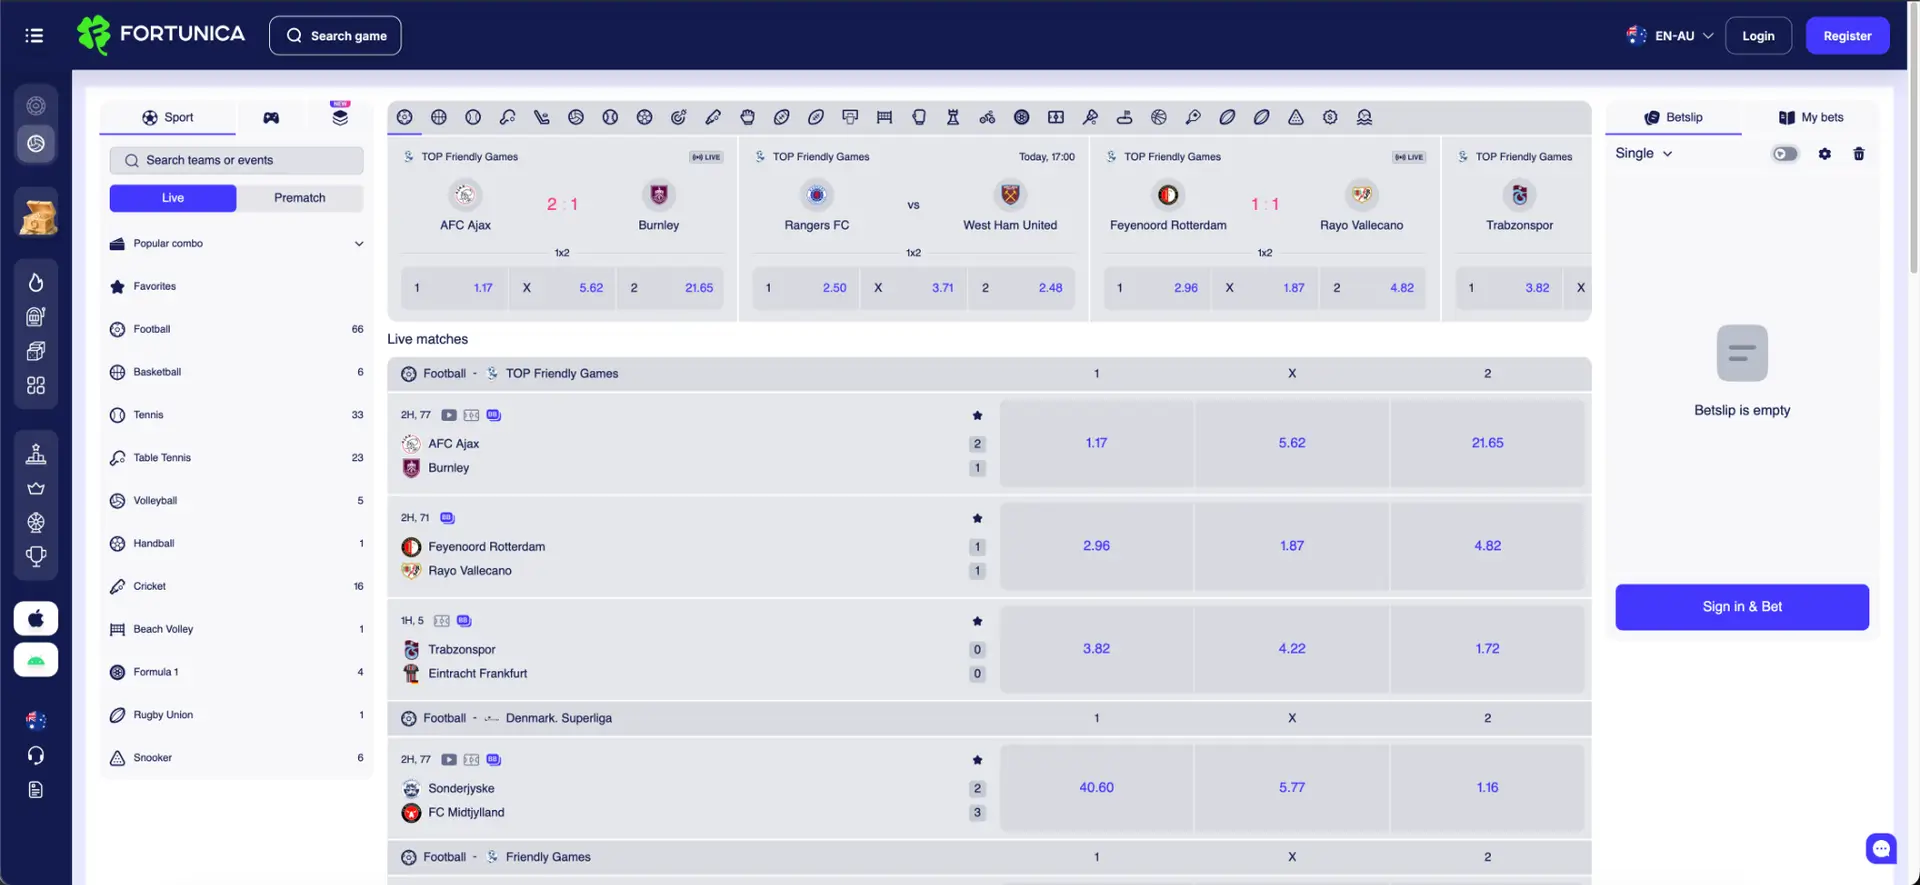Screen dimensions: 1920x885
Task: Favorite the Sonderjyske vs FC Midtjylland match
Action: pyautogui.click(x=977, y=760)
